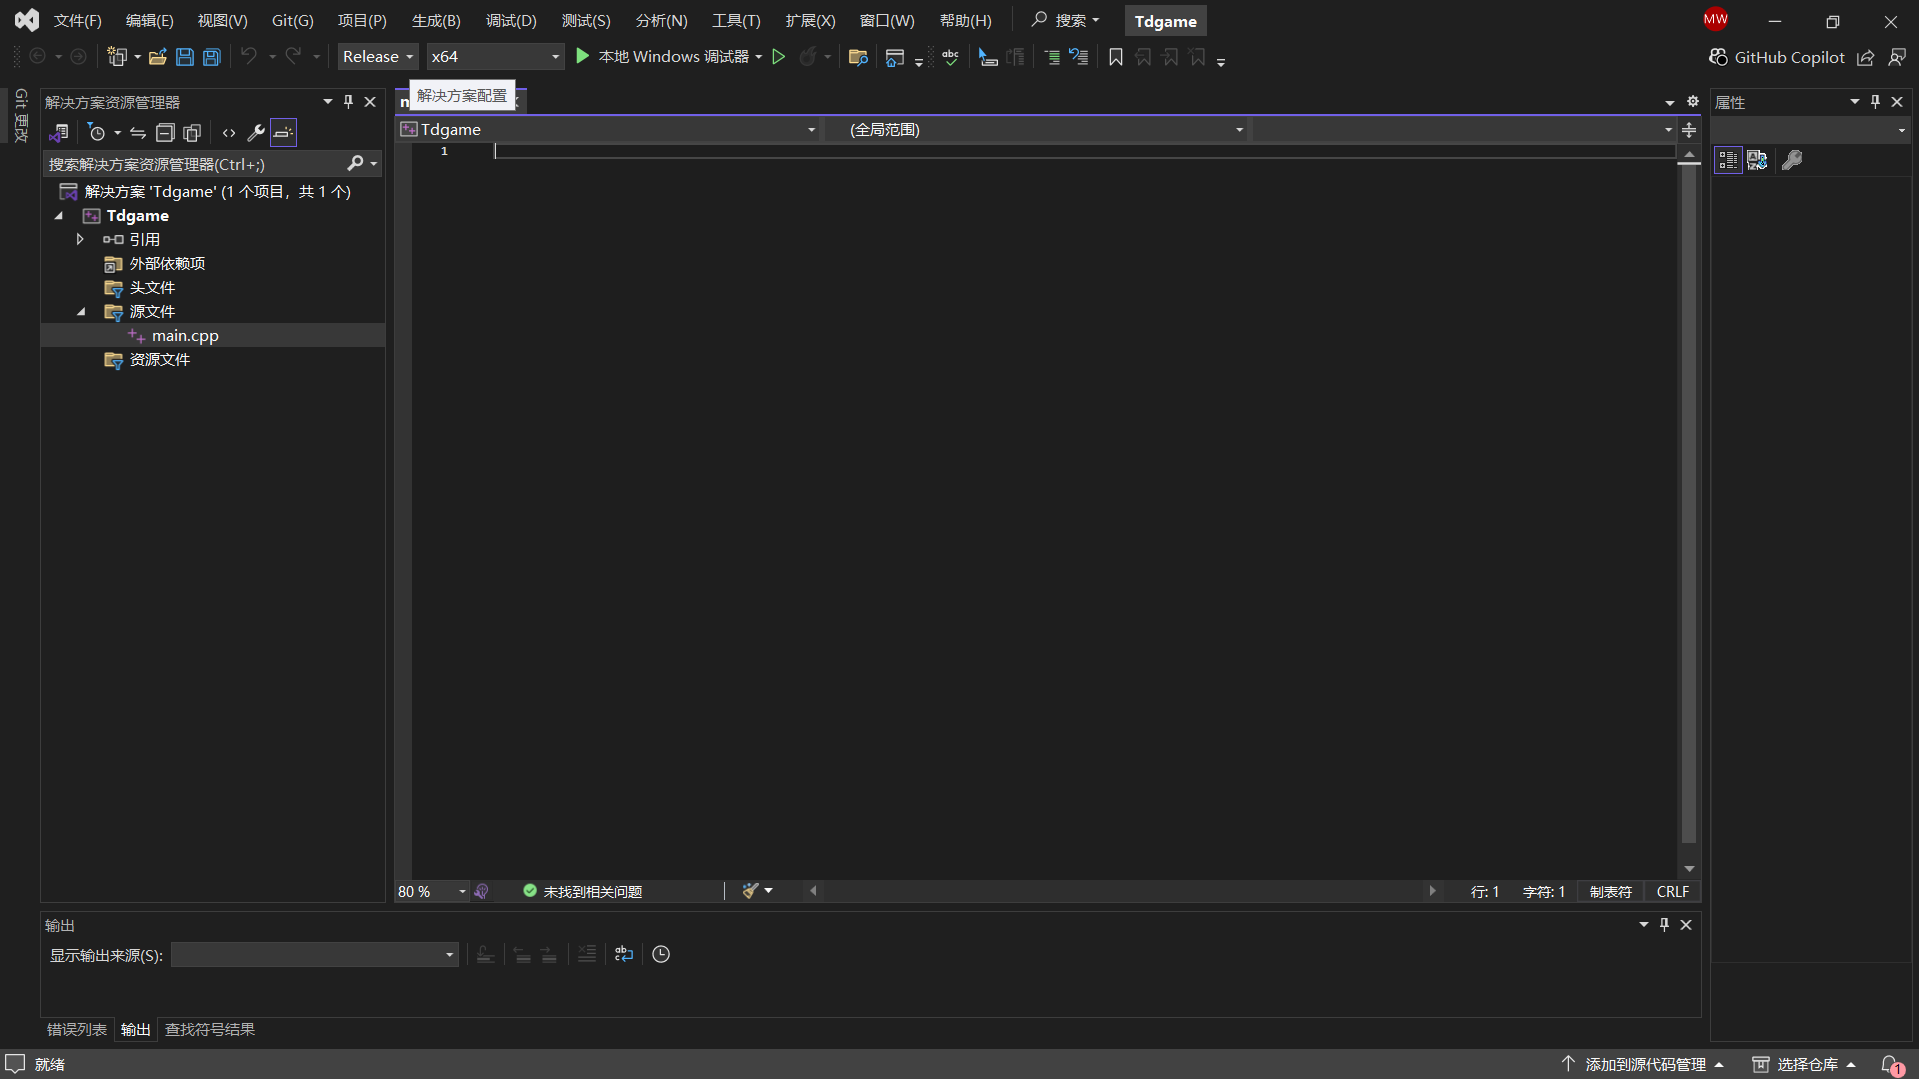Open the Solution Explorer properties wrench icon
This screenshot has width=1919, height=1079.
(255, 133)
